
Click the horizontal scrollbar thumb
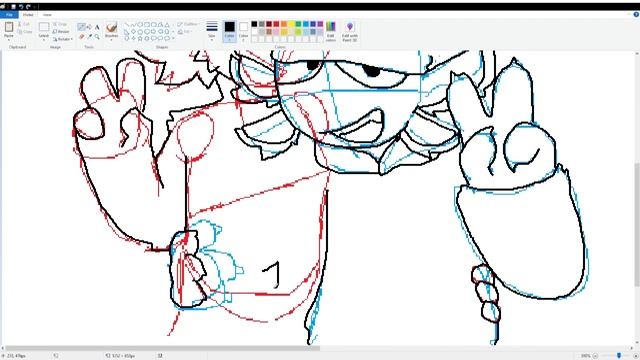[163, 349]
